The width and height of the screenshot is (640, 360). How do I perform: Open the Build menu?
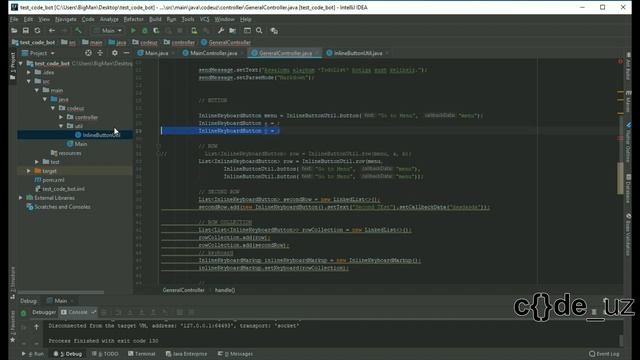click(x=155, y=19)
